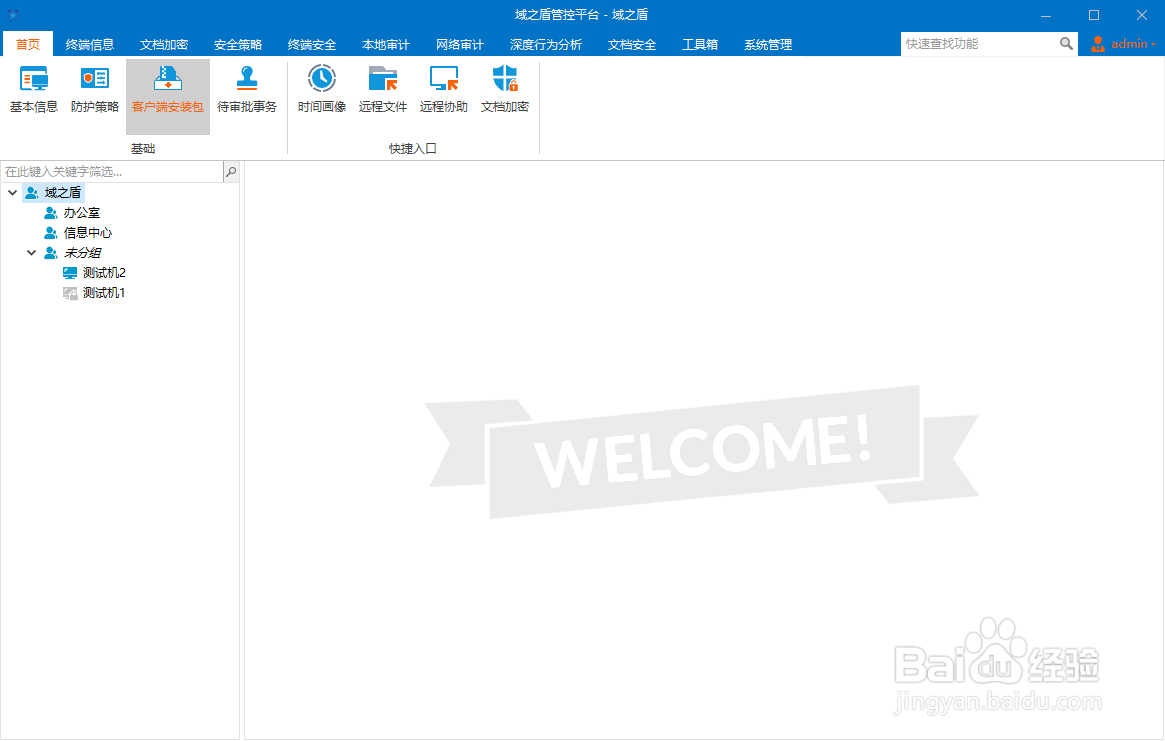1165x741 pixels.
Task: Select the 未分组 group label
Action: (x=82, y=253)
